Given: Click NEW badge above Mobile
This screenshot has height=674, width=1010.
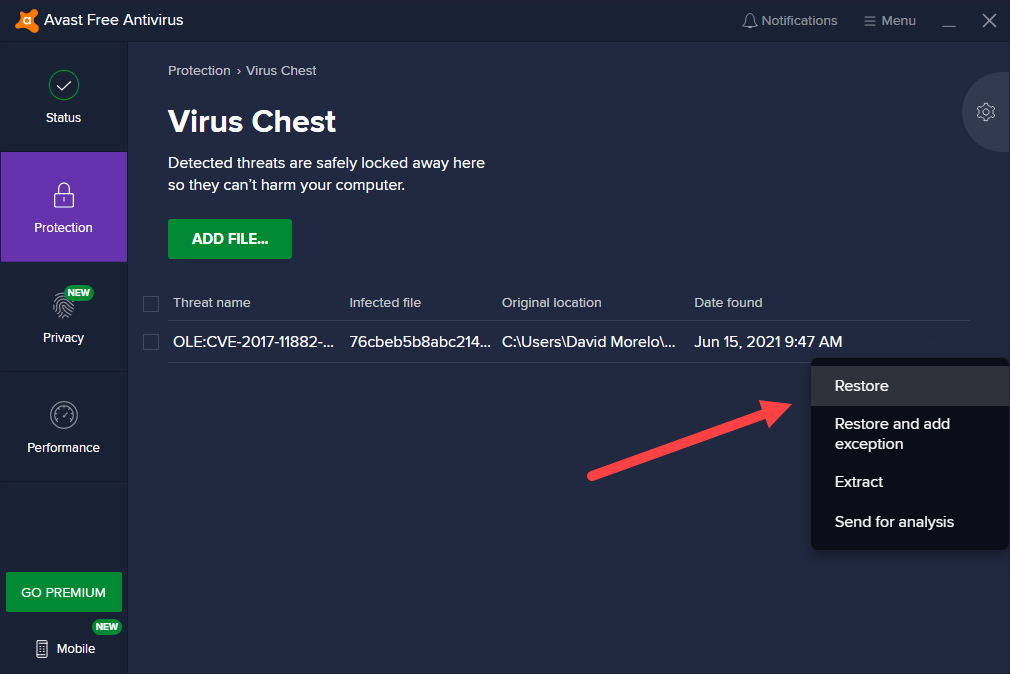Looking at the screenshot, I should (x=107, y=626).
